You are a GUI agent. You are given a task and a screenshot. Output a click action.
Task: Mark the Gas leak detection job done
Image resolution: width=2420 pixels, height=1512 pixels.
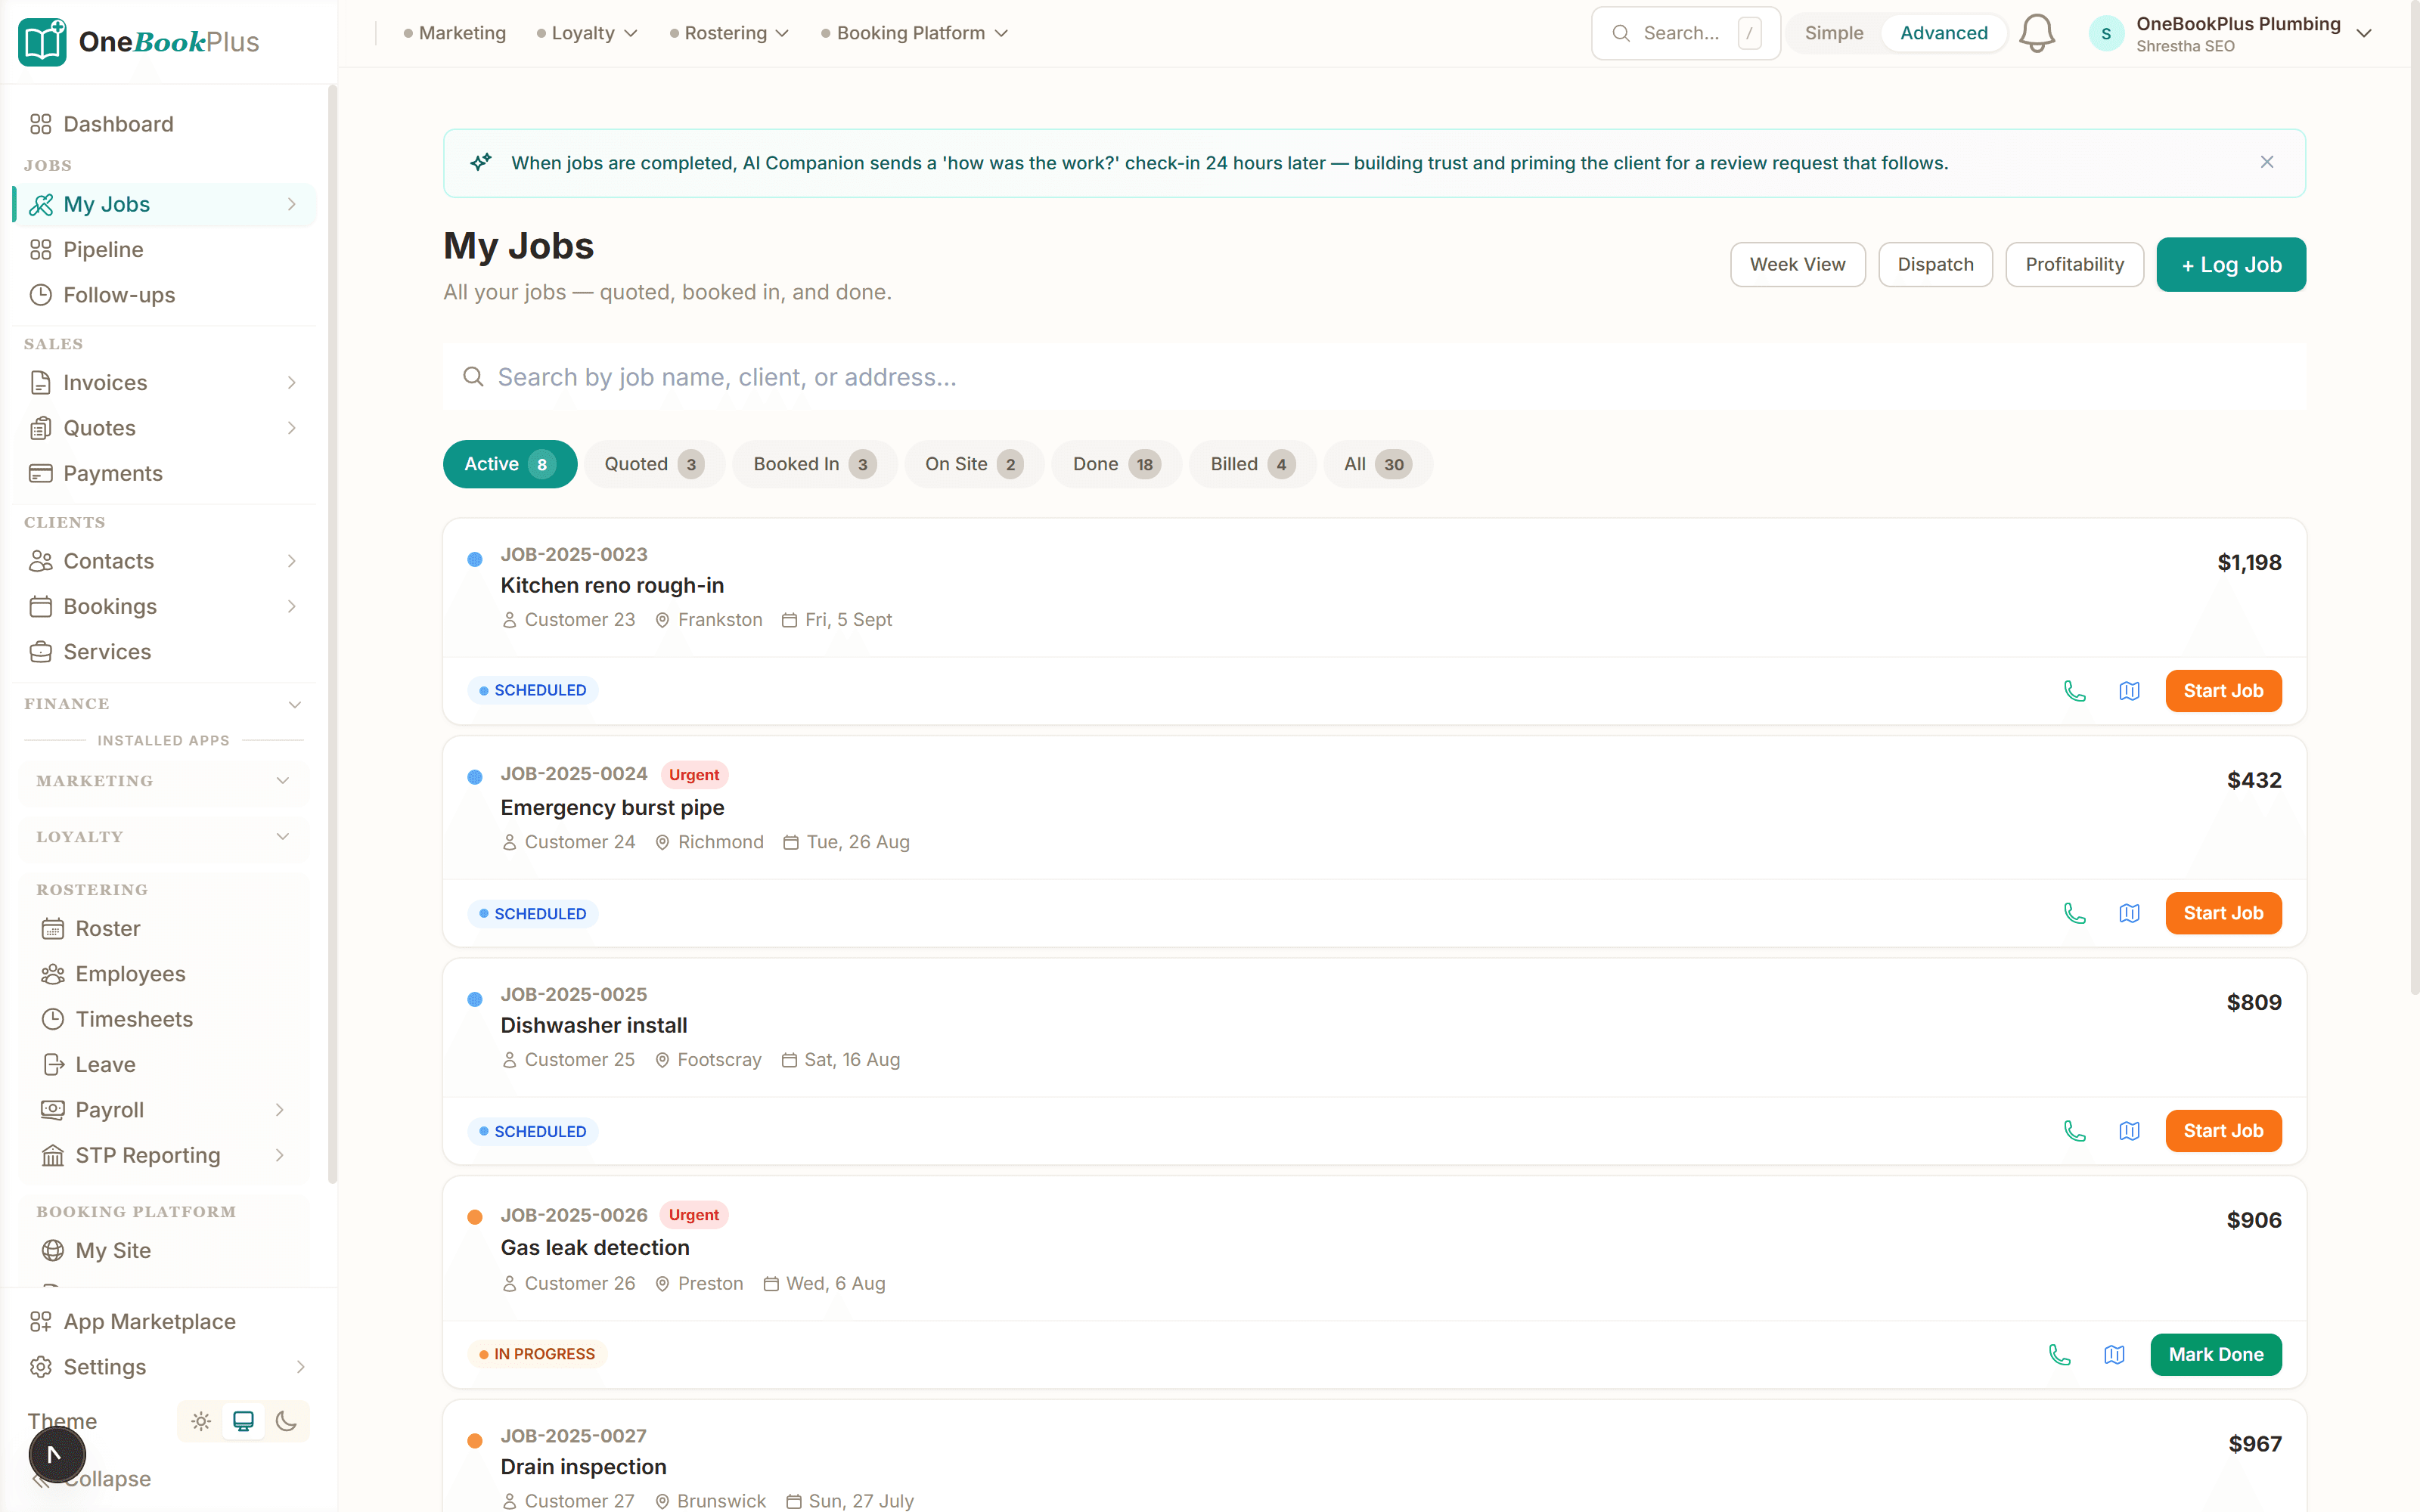[x=2216, y=1354]
